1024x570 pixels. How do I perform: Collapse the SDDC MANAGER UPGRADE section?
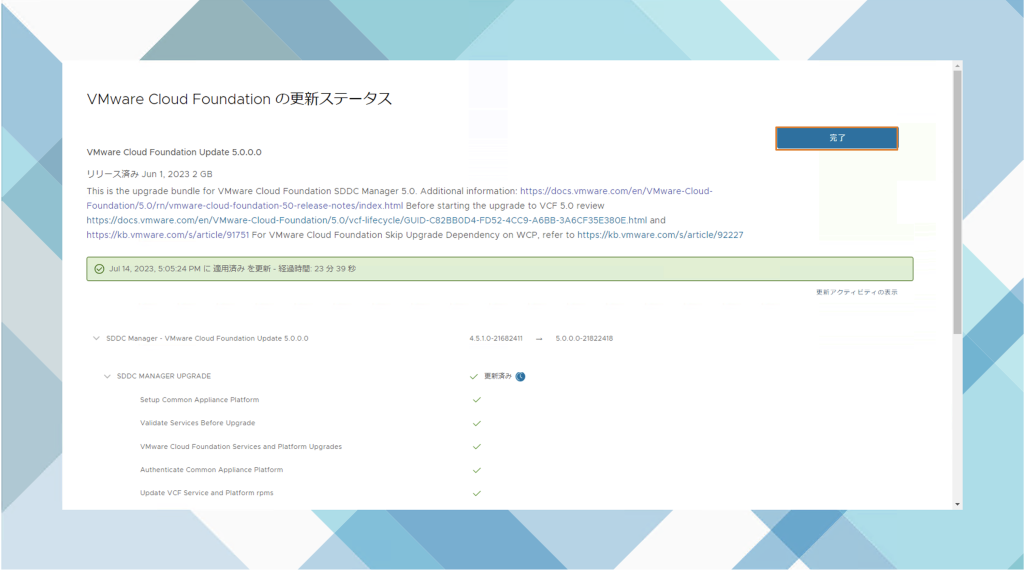click(x=107, y=376)
